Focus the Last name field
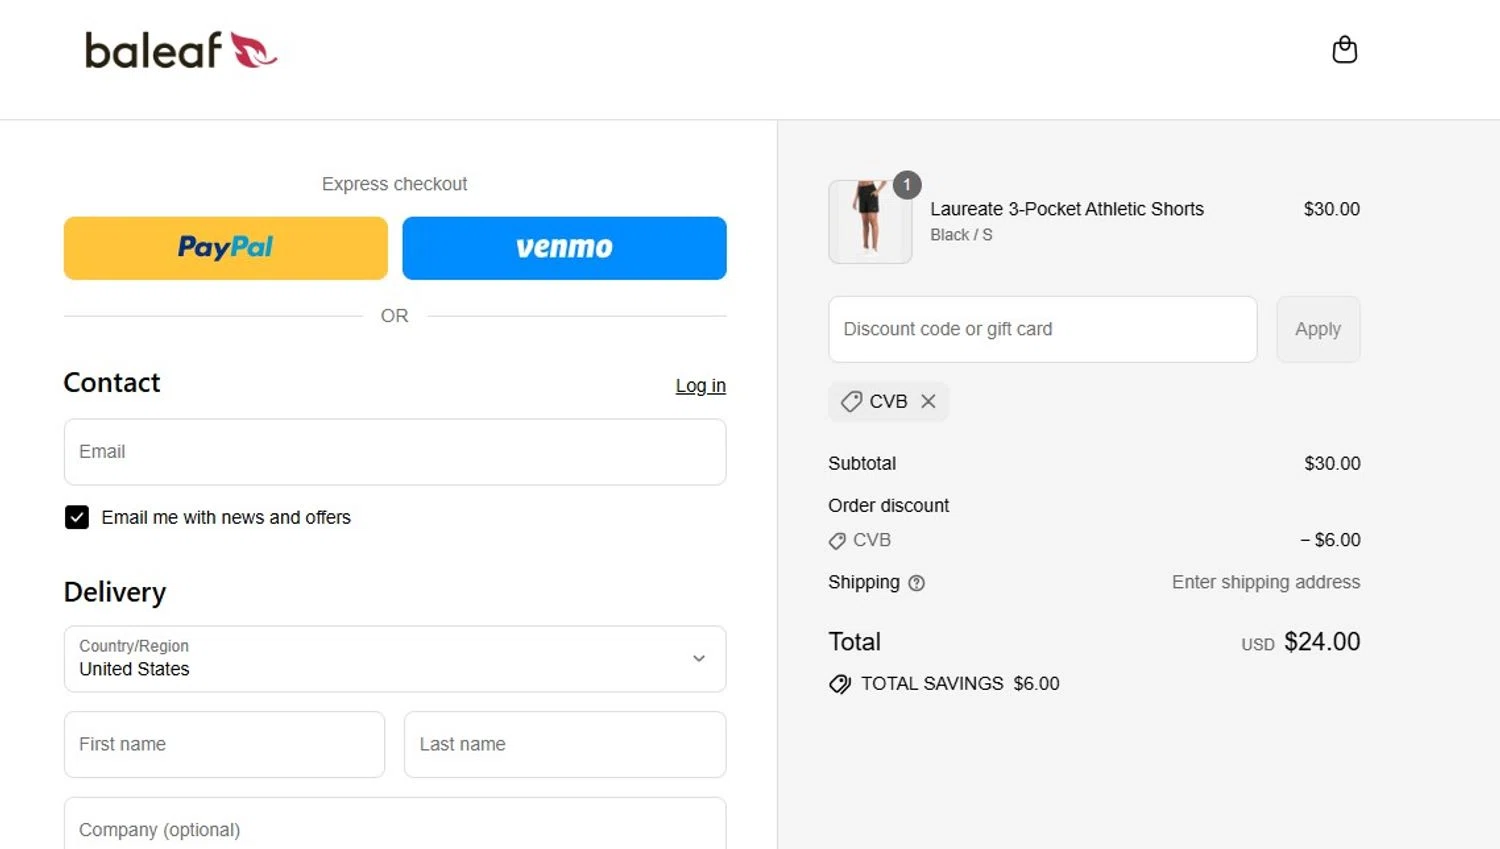 (565, 744)
